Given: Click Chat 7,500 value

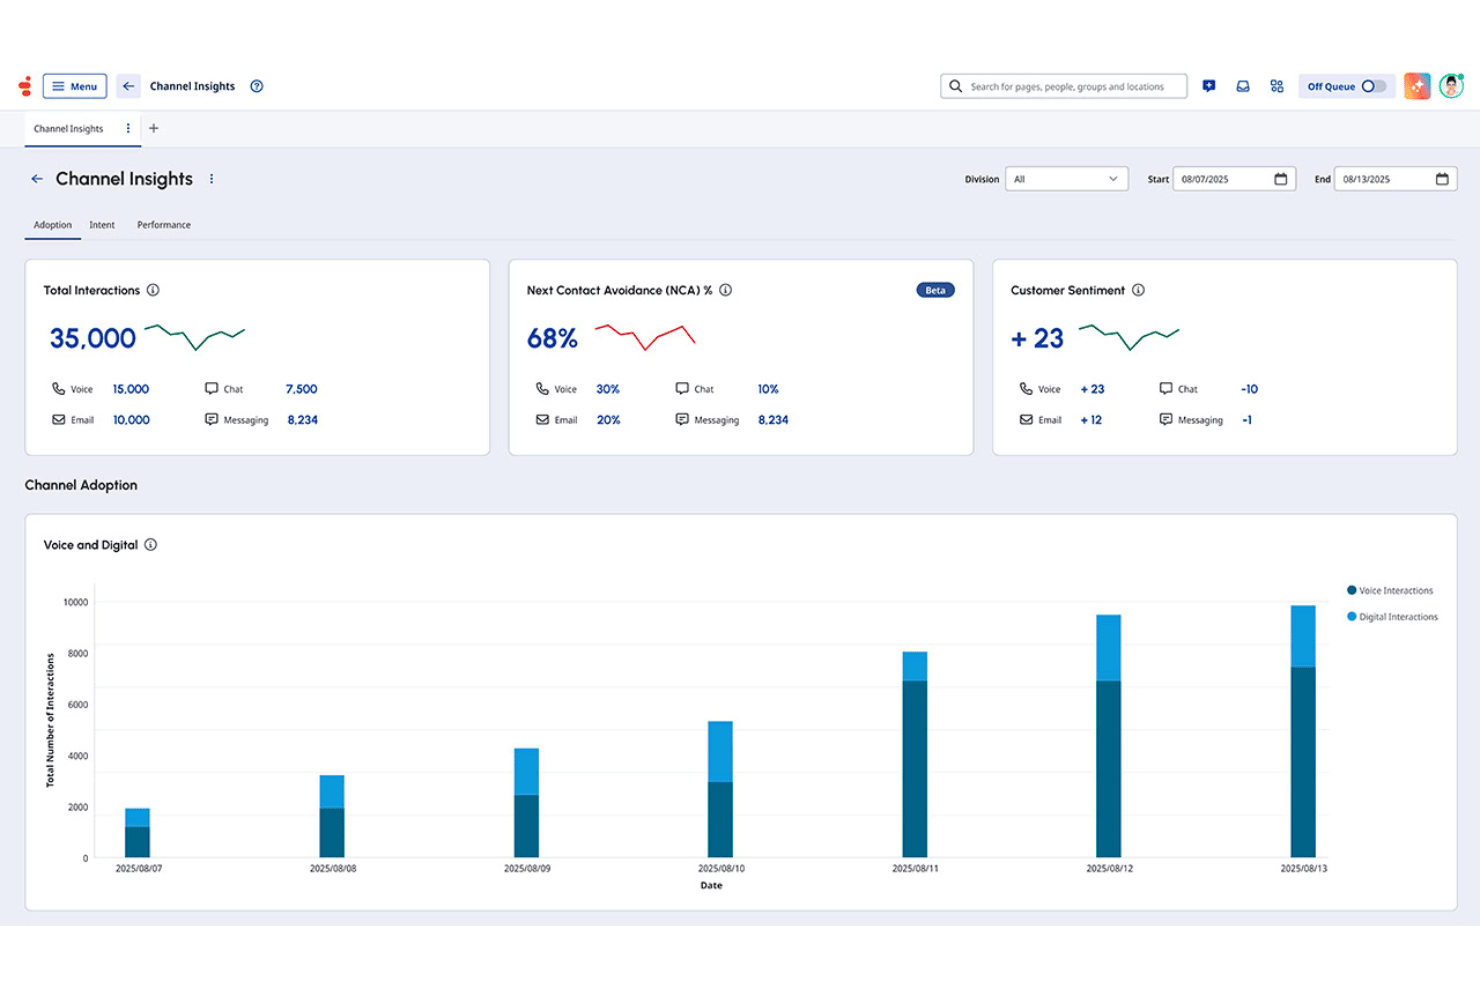Looking at the screenshot, I should [x=301, y=389].
